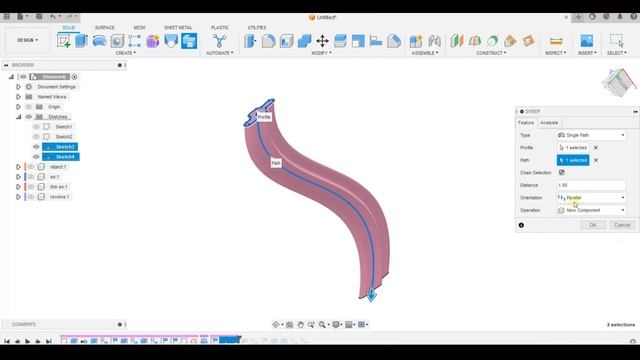640x360 pixels.
Task: Select the Combine tool icon
Action: (304, 41)
